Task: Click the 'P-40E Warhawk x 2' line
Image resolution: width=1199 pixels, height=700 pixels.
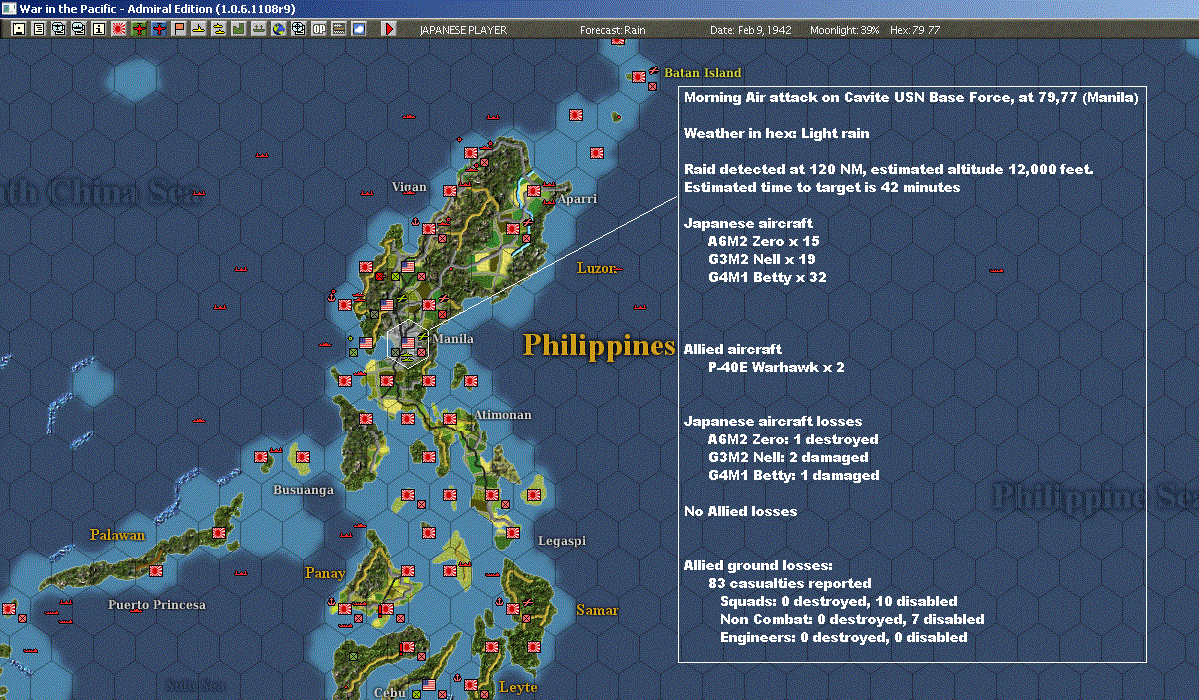Action: point(776,367)
